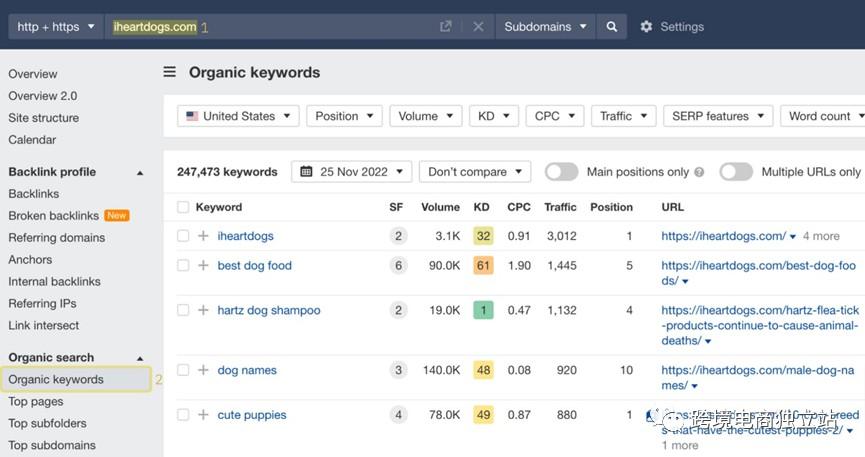Check the best dog food checkbox

[183, 265]
